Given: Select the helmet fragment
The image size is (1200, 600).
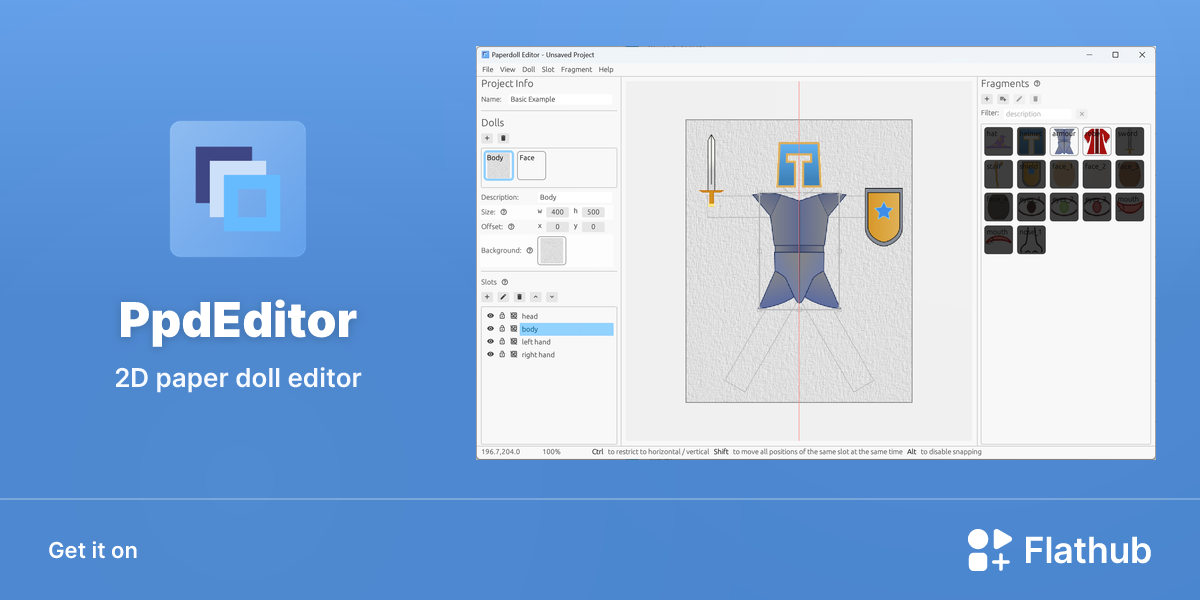Looking at the screenshot, I should pyautogui.click(x=1032, y=142).
